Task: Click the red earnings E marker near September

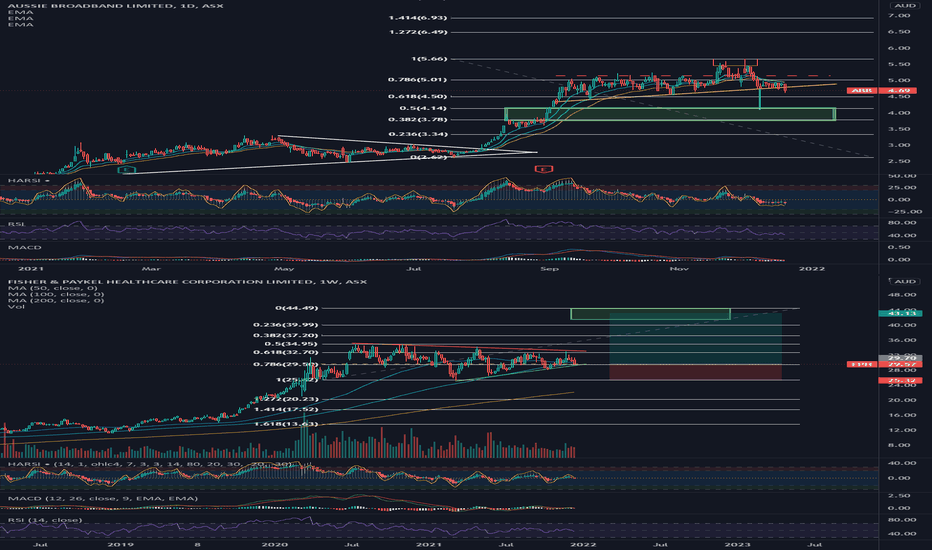Action: click(543, 169)
